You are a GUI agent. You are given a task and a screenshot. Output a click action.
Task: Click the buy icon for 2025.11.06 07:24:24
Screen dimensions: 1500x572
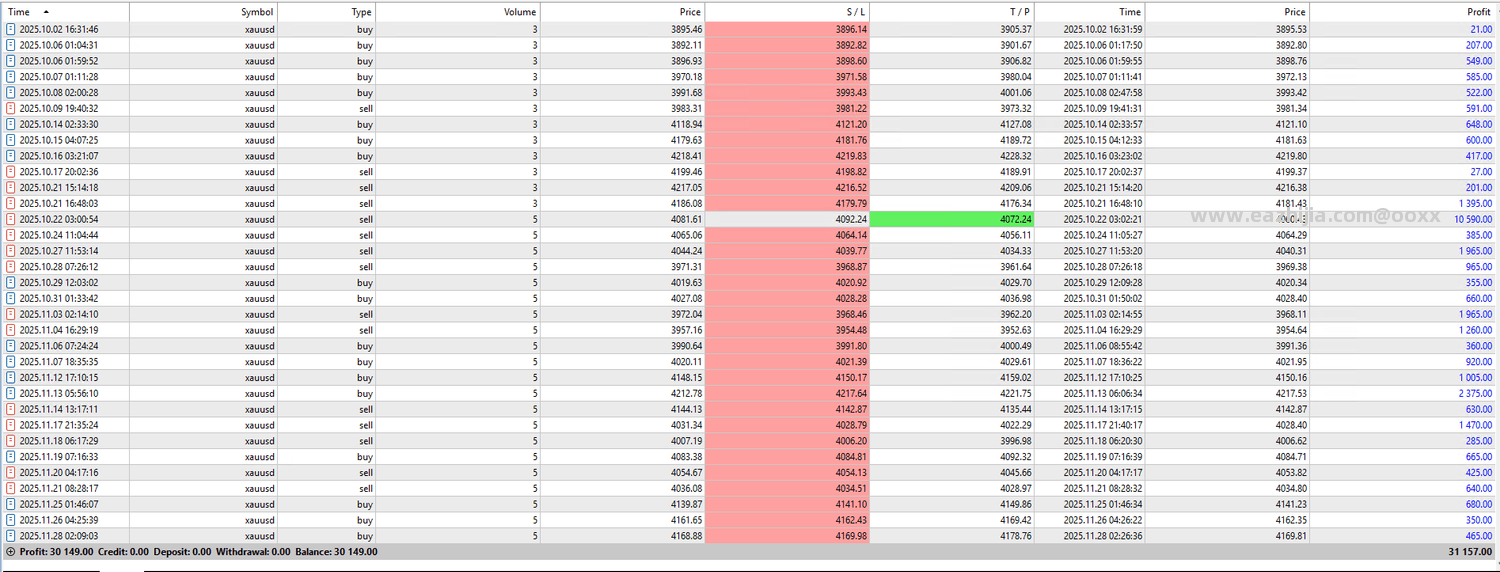tap(11, 346)
